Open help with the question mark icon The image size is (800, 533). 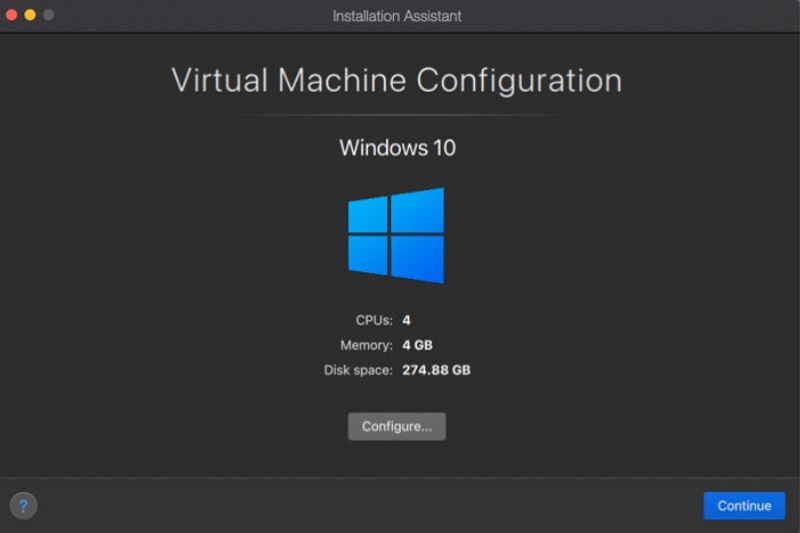[23, 505]
